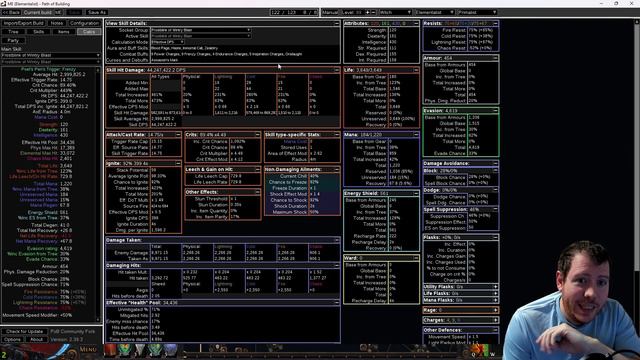Select the Calcs tab
This screenshot has height=360, width=640.
tap(89, 32)
